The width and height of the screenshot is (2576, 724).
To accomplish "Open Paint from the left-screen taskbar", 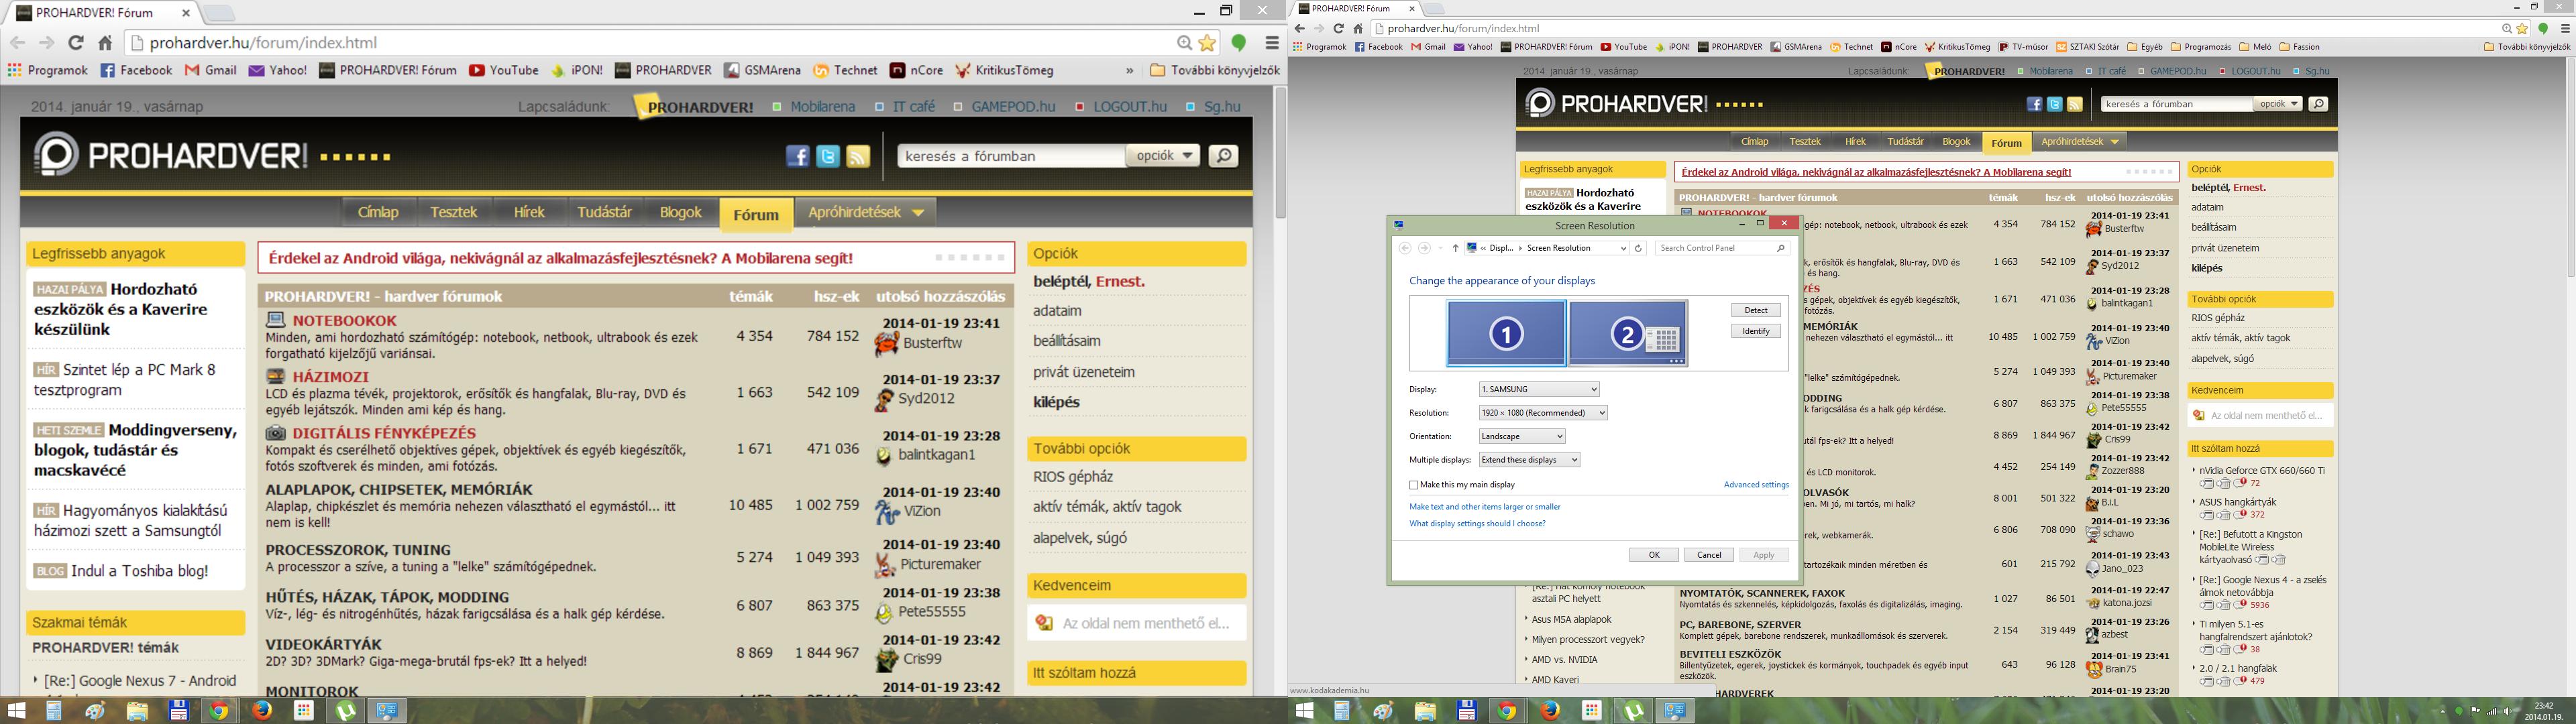I will (95, 711).
